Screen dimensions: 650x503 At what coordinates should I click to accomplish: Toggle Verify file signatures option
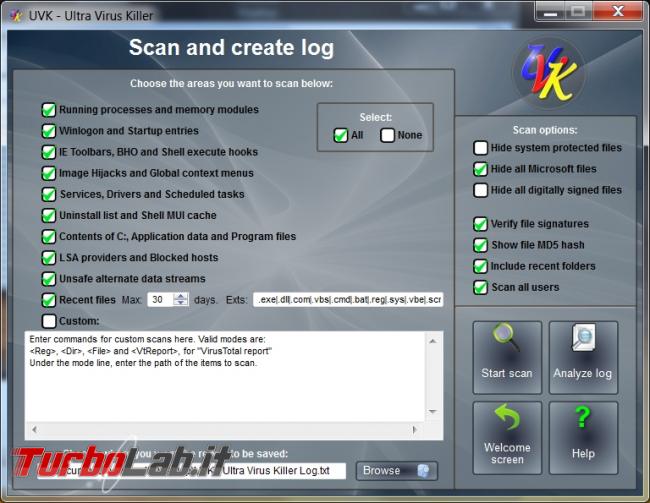click(480, 224)
